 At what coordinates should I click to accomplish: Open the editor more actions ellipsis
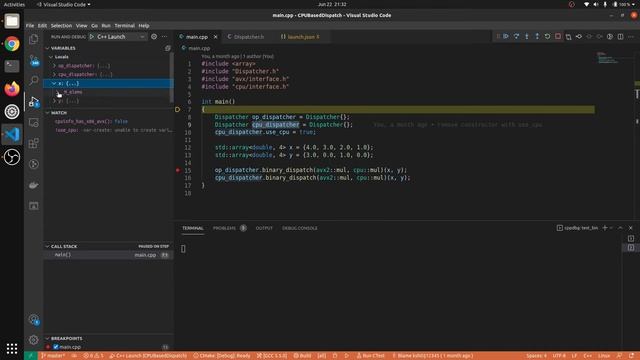[x=631, y=37]
